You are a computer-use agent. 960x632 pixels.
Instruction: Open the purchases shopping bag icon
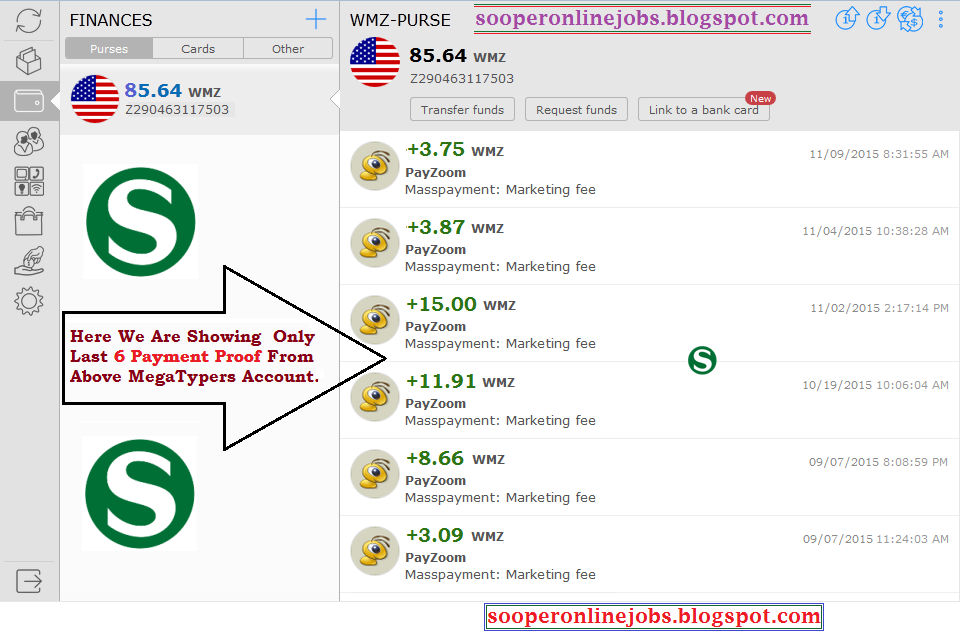click(x=29, y=220)
